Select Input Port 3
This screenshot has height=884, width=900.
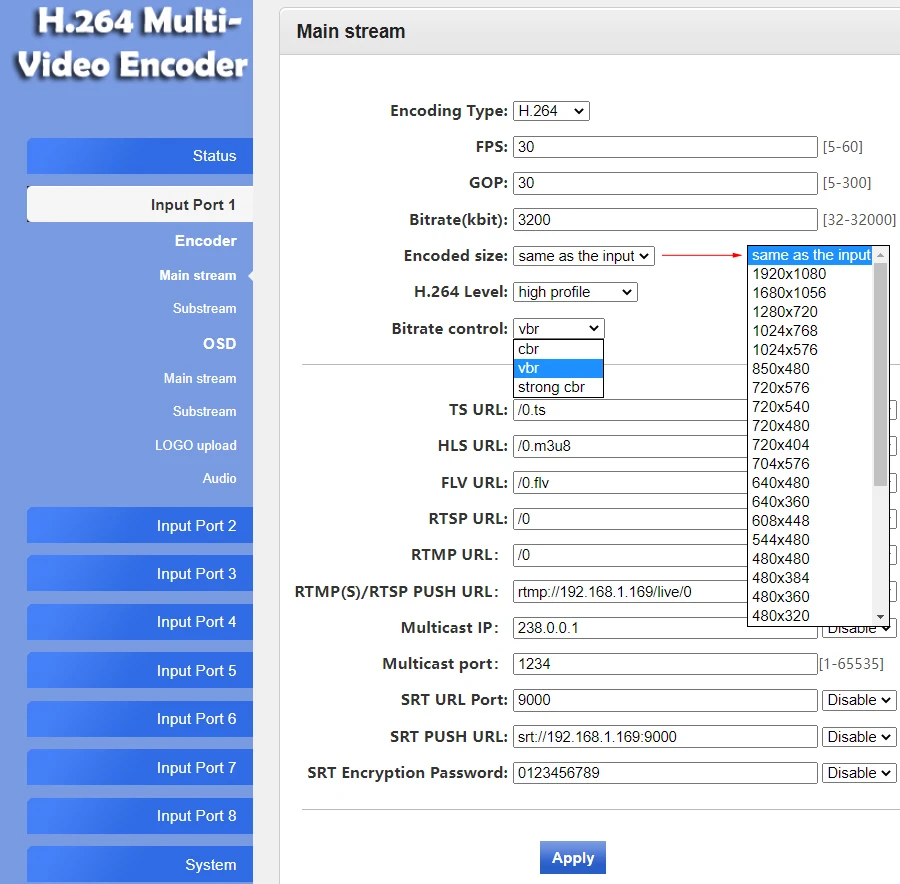tap(140, 573)
